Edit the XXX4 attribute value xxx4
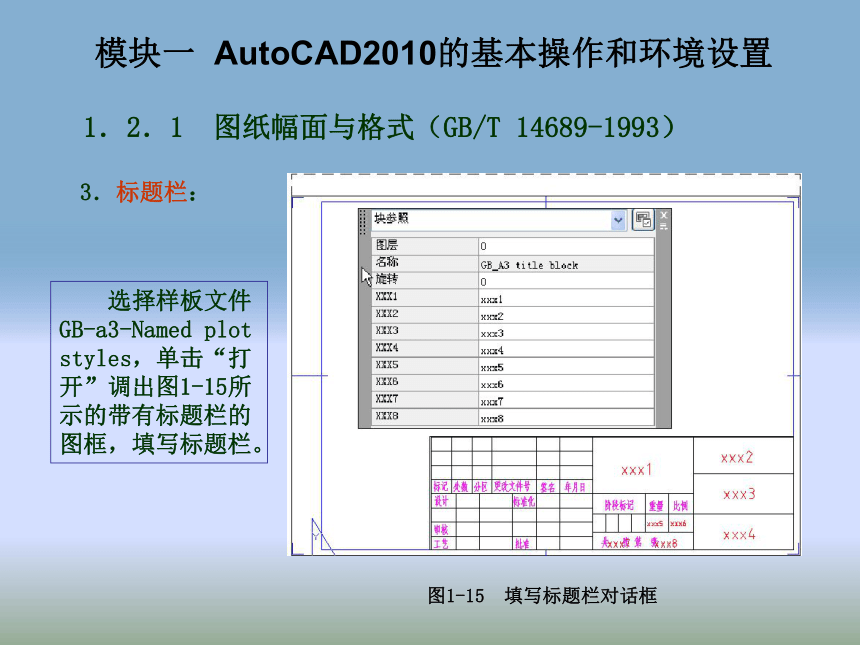Viewport: 860px width, 645px height. pyautogui.click(x=567, y=350)
